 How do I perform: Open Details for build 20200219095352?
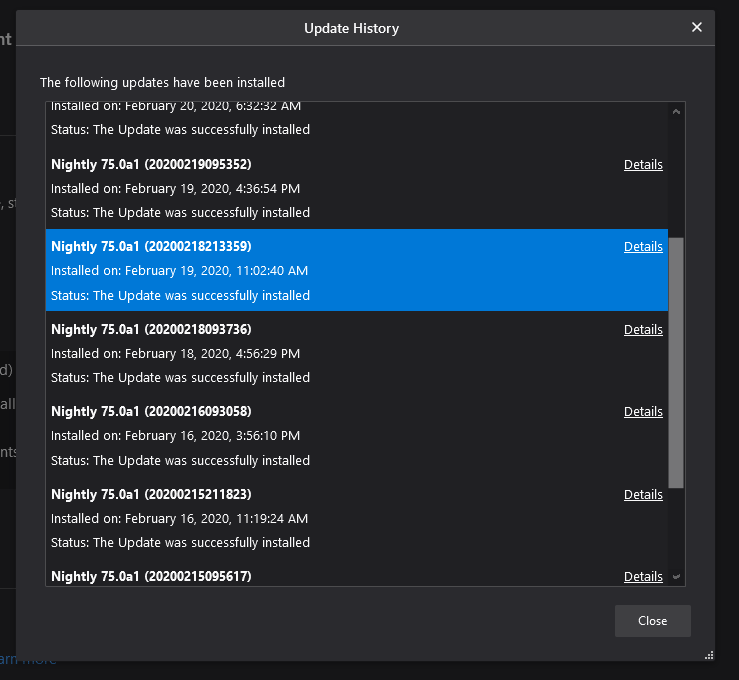tap(643, 164)
